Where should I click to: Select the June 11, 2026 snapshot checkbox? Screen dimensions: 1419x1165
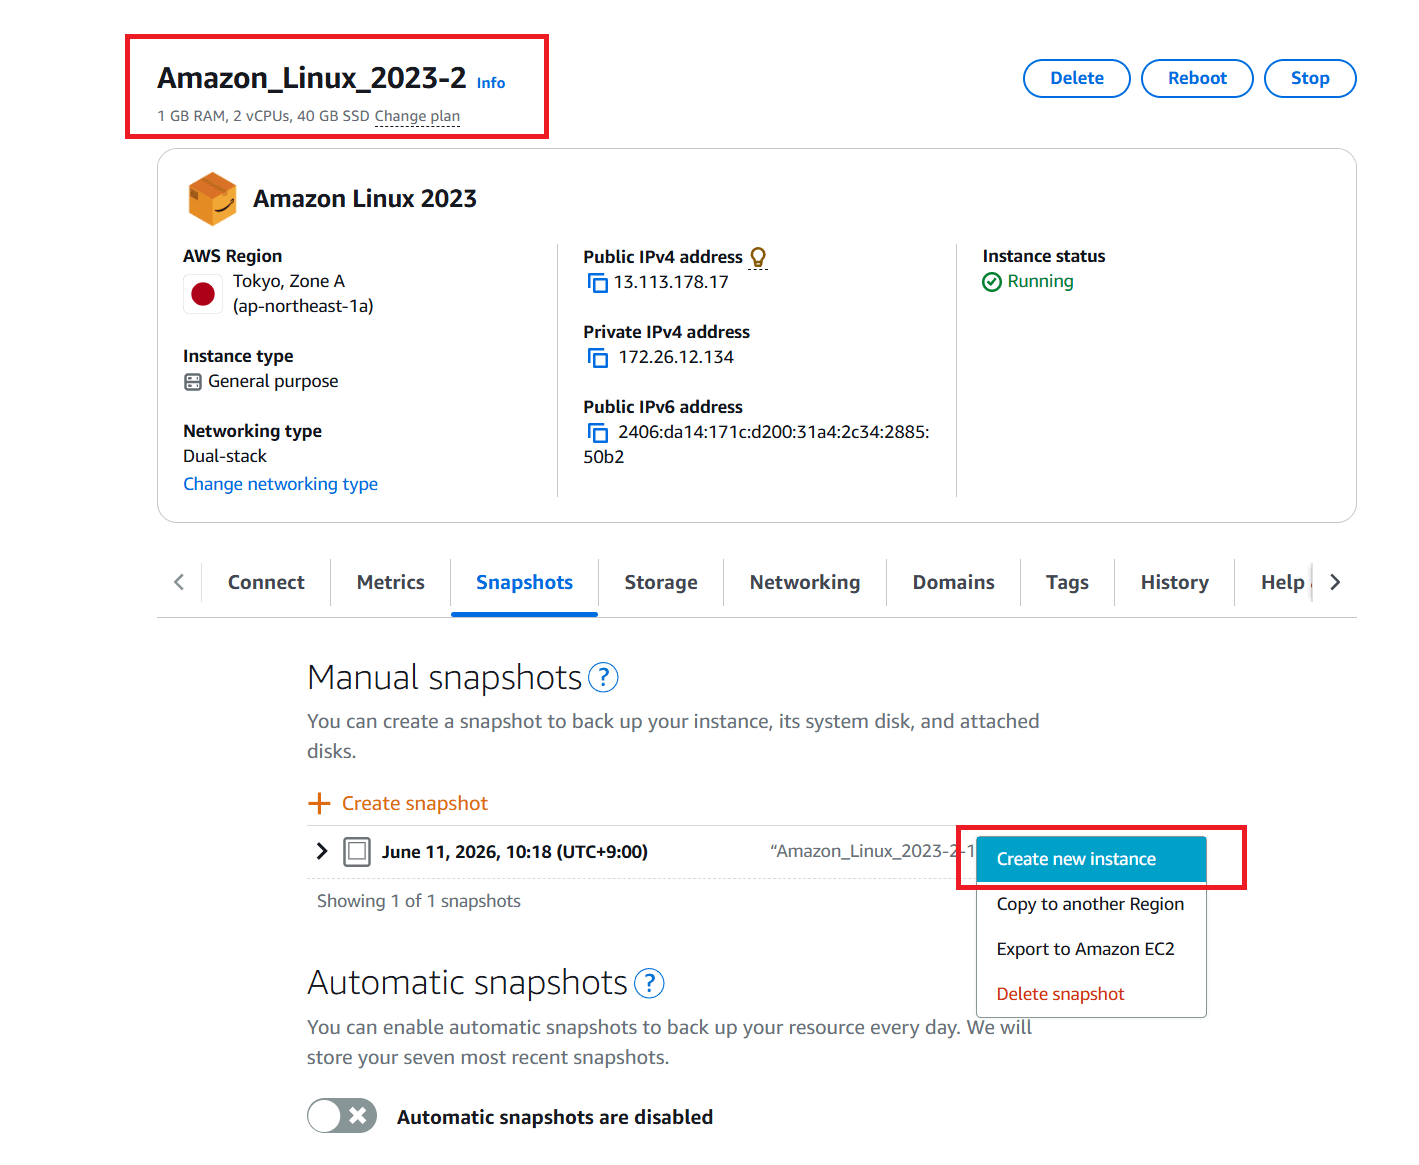coord(357,852)
